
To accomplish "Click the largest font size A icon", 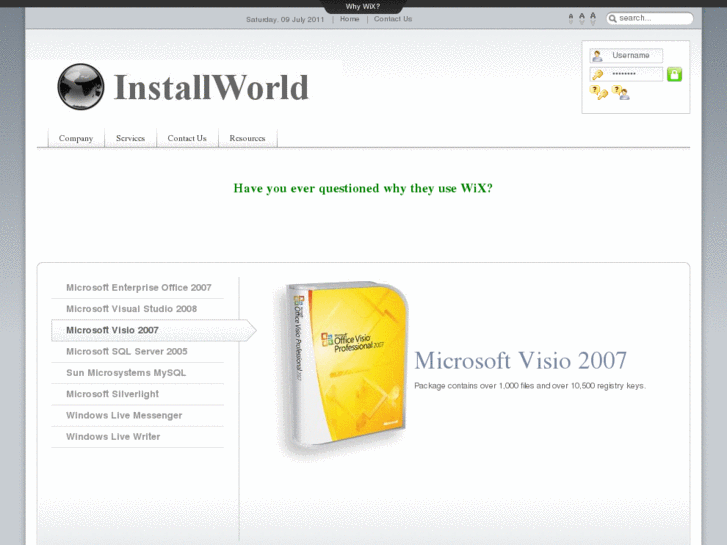I will pos(593,19).
